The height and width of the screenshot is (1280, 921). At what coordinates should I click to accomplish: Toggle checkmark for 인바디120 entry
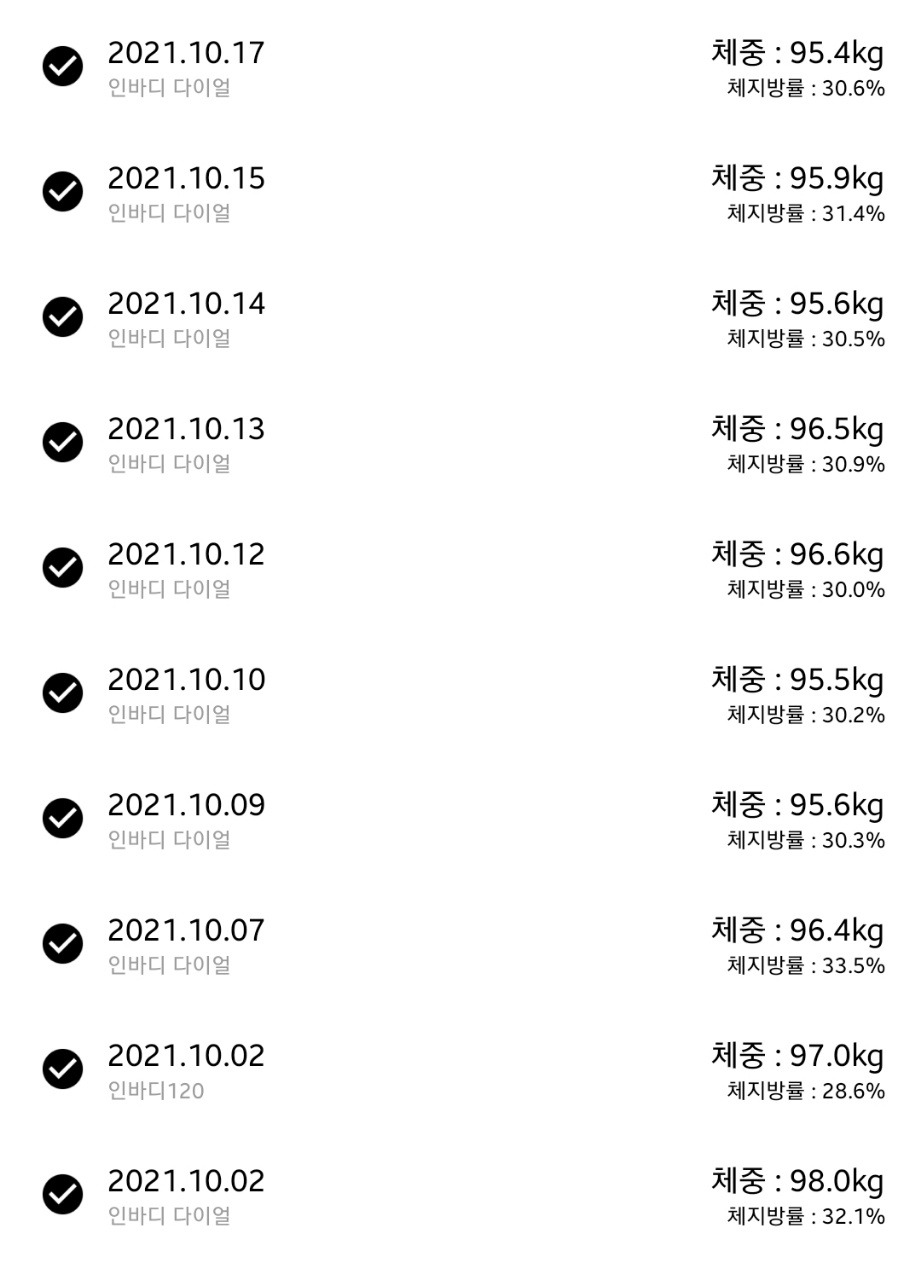[x=62, y=1069]
